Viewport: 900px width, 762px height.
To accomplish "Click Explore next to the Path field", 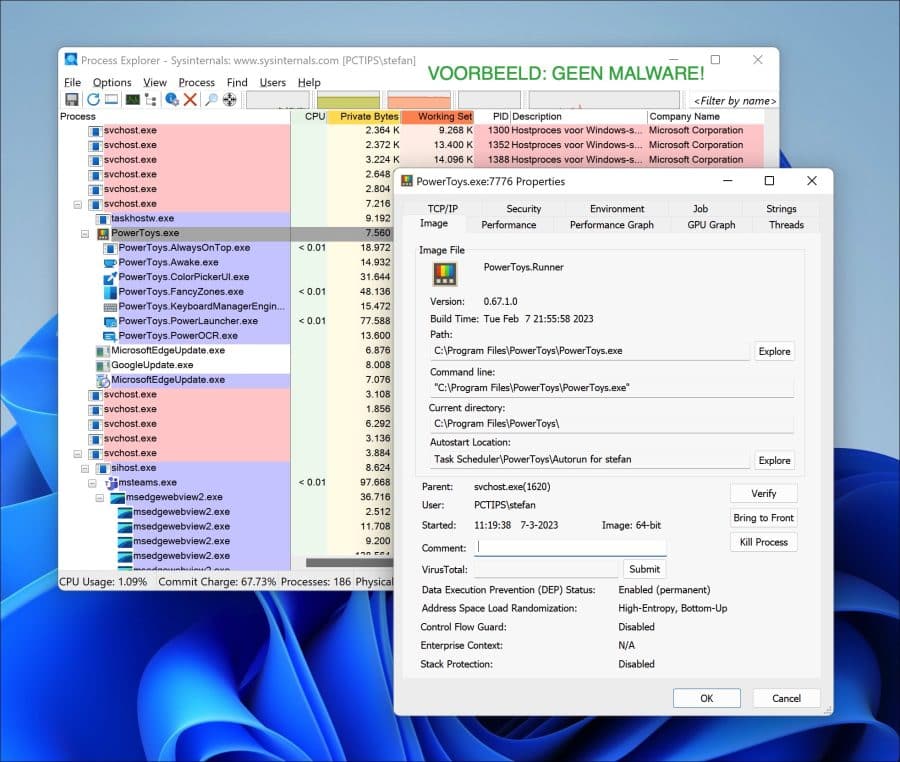I will coord(774,351).
